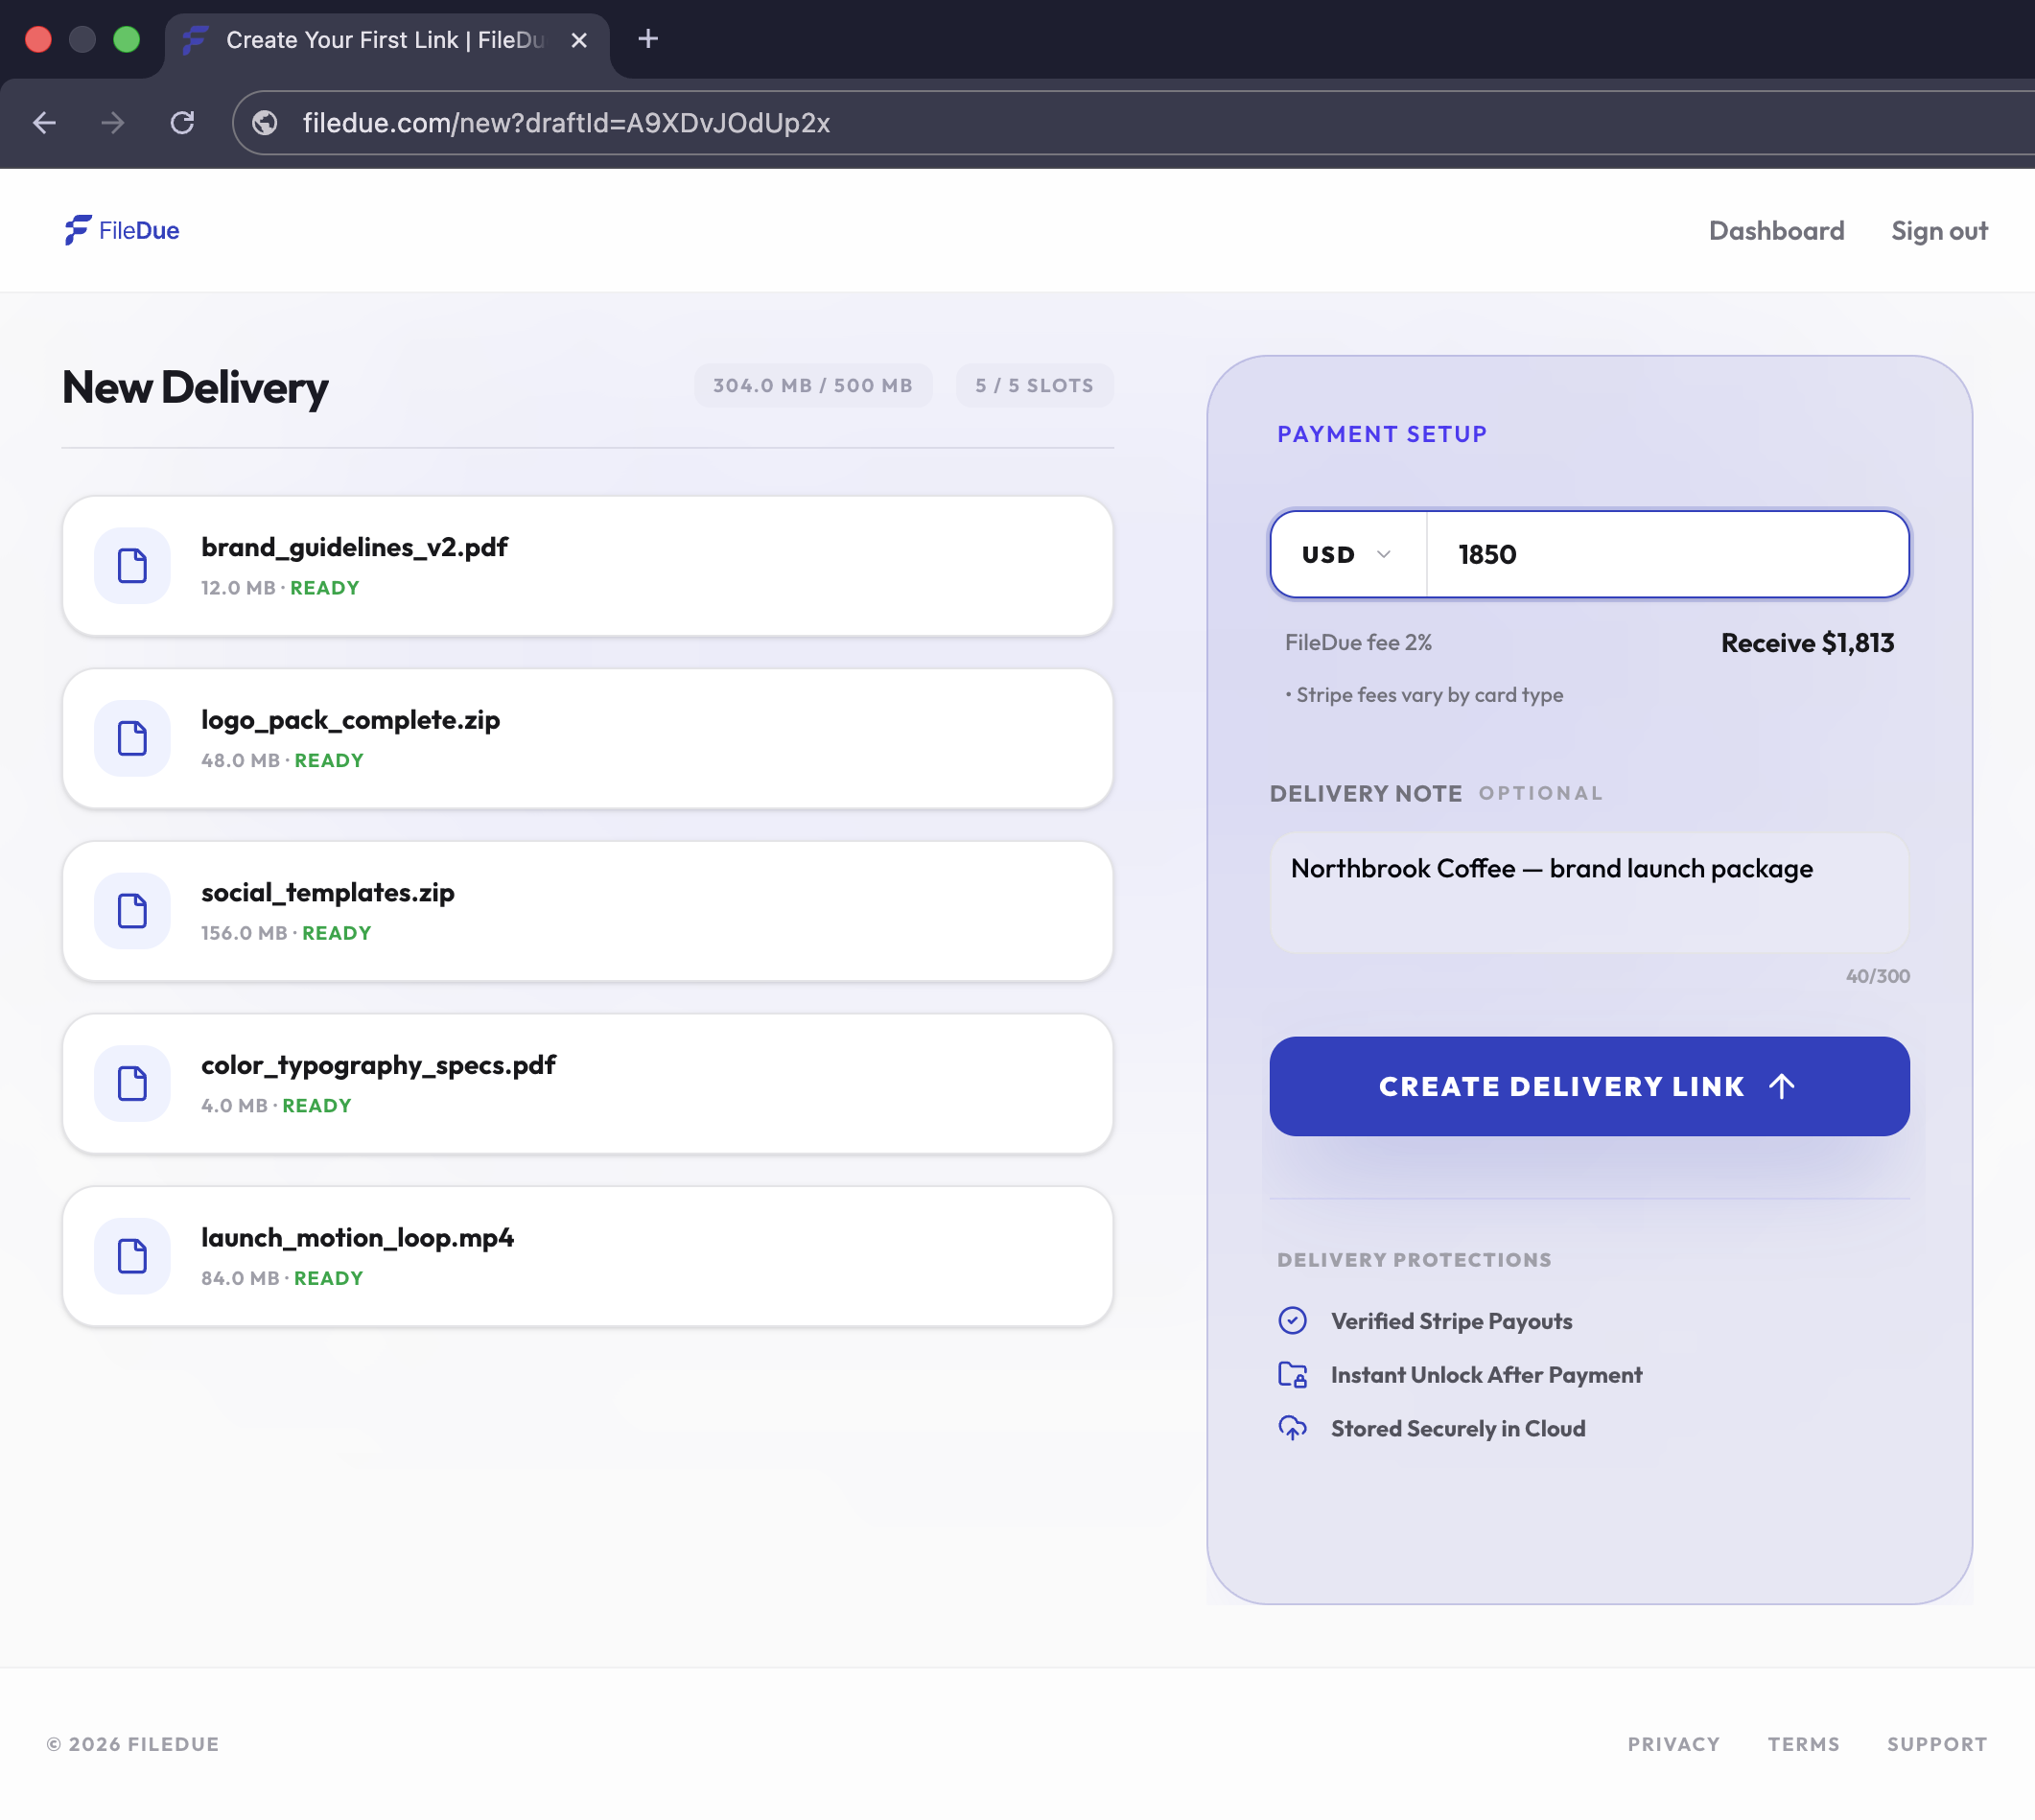Viewport: 2035px width, 1820px height.
Task: Open the Dashboard page
Action: pos(1776,231)
